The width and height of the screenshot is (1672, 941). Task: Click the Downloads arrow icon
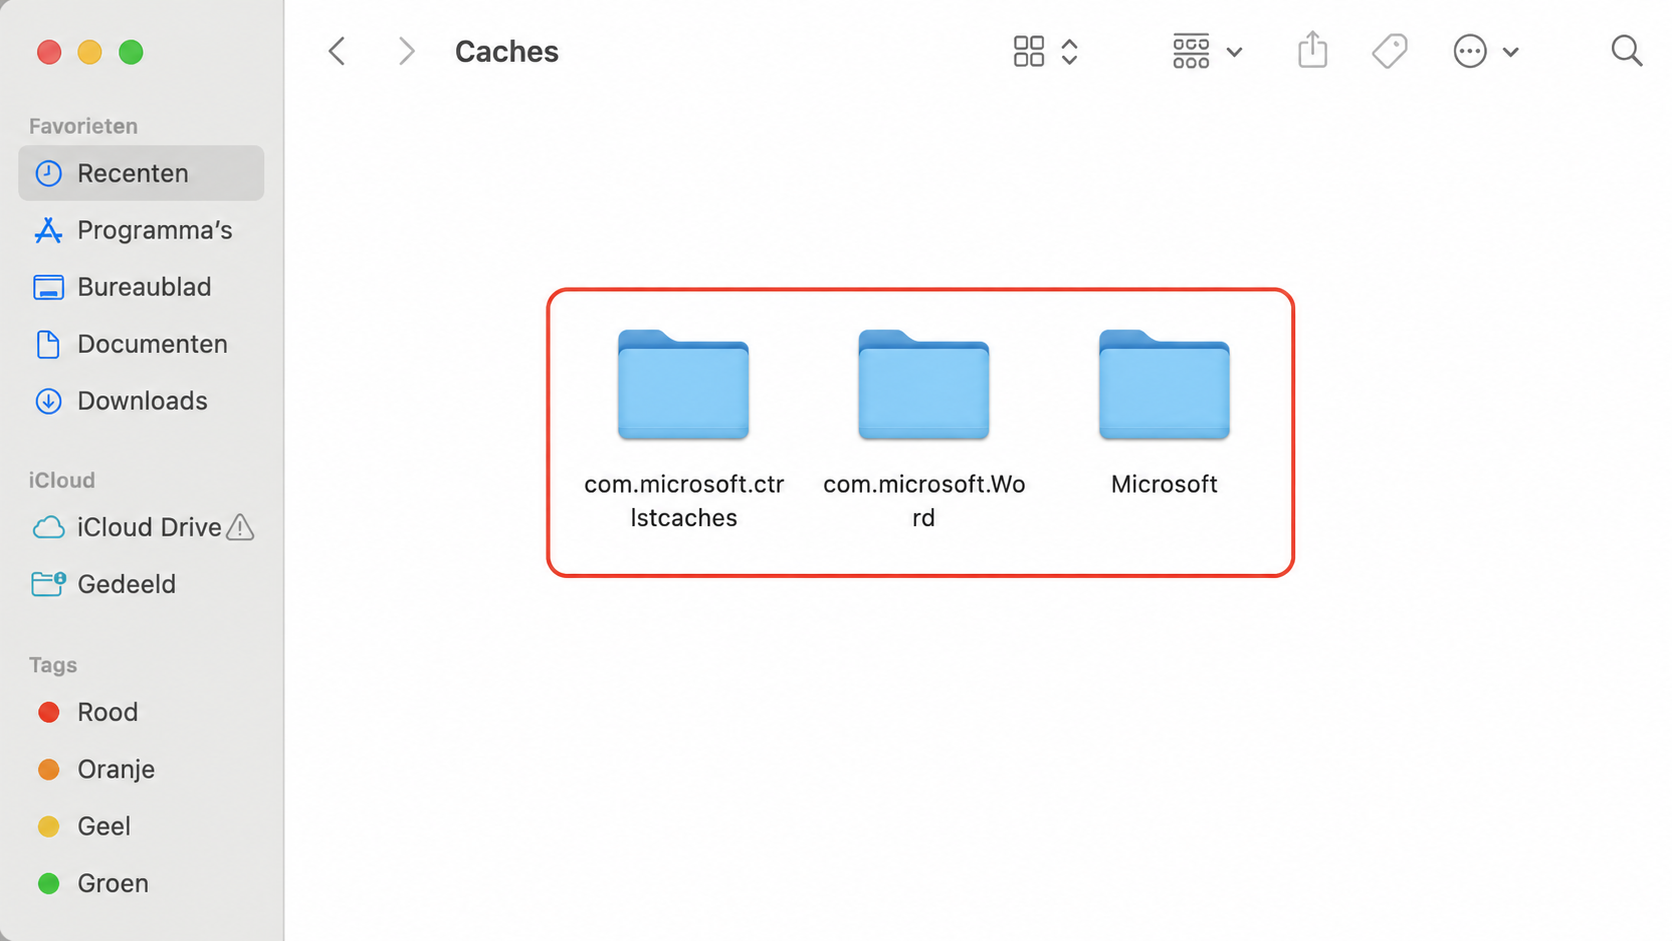(x=48, y=401)
